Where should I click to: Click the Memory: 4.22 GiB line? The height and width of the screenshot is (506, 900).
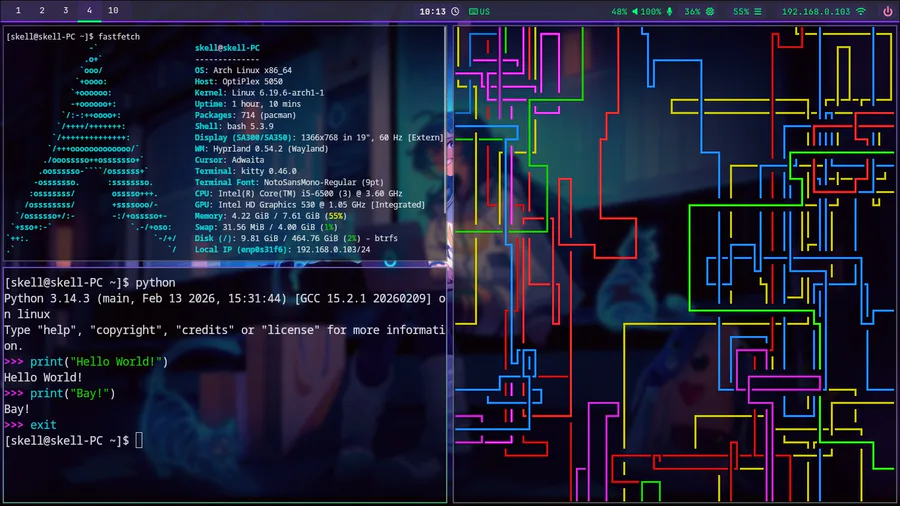pos(271,216)
